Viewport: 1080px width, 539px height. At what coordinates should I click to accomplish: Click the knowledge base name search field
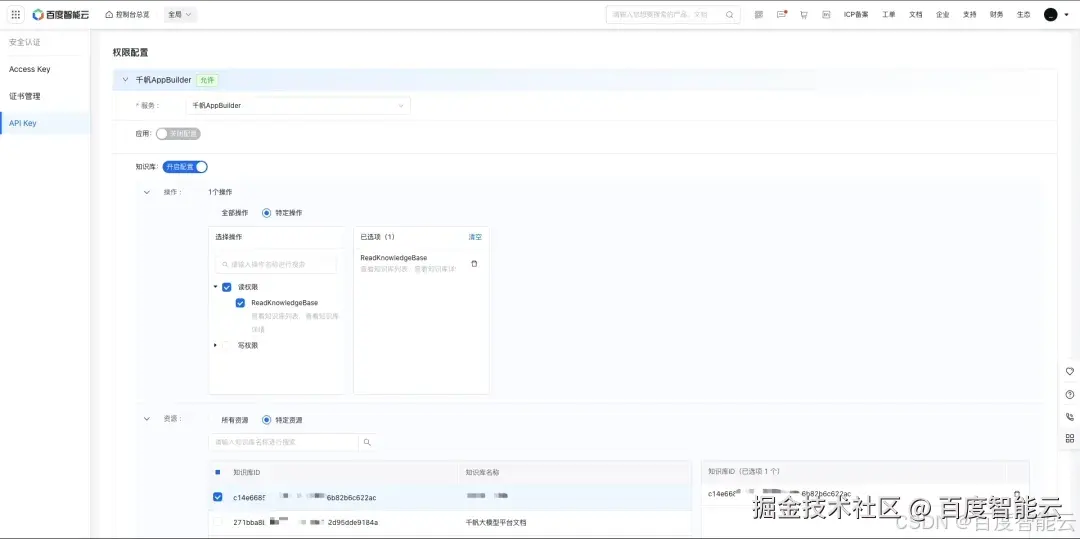pyautogui.click(x=283, y=442)
